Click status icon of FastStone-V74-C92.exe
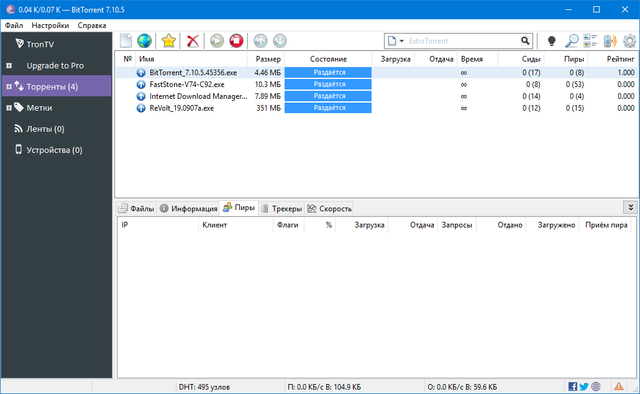 (141, 85)
